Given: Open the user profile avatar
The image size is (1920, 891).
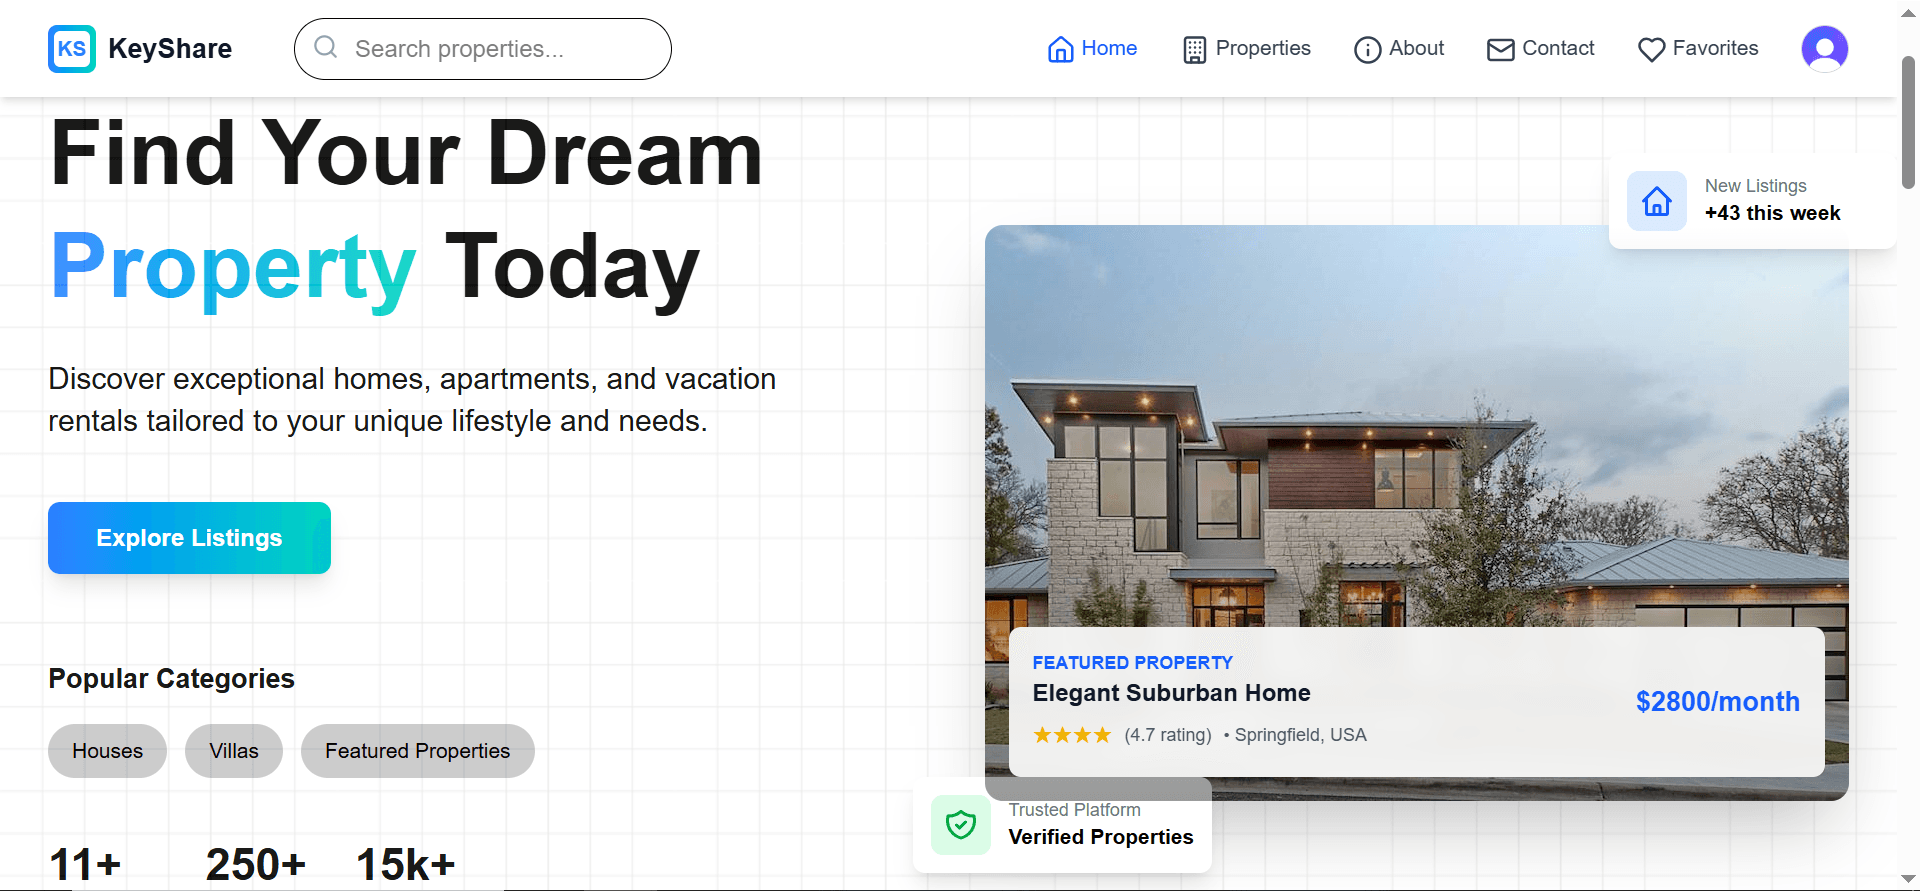Looking at the screenshot, I should tap(1824, 49).
